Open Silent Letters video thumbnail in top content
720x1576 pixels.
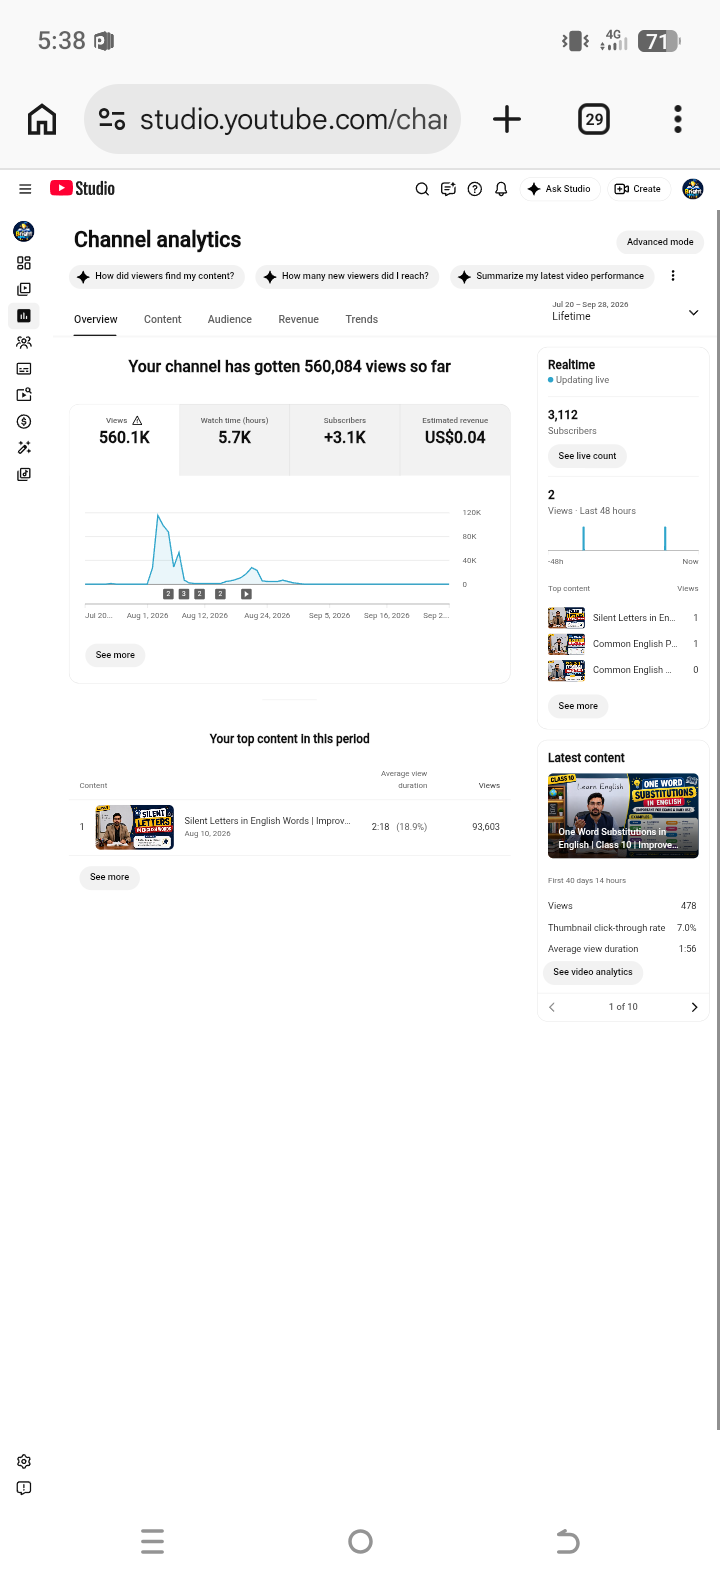135,827
